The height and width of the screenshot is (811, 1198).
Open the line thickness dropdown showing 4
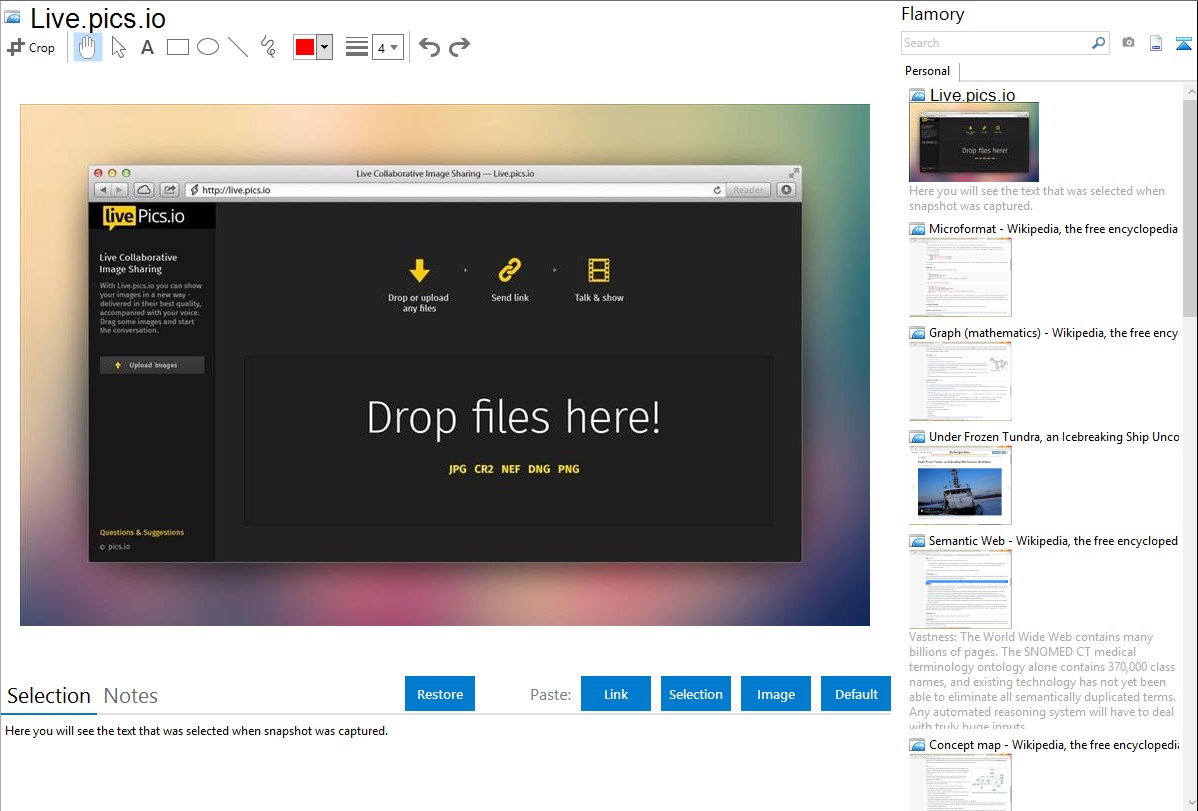pyautogui.click(x=387, y=47)
